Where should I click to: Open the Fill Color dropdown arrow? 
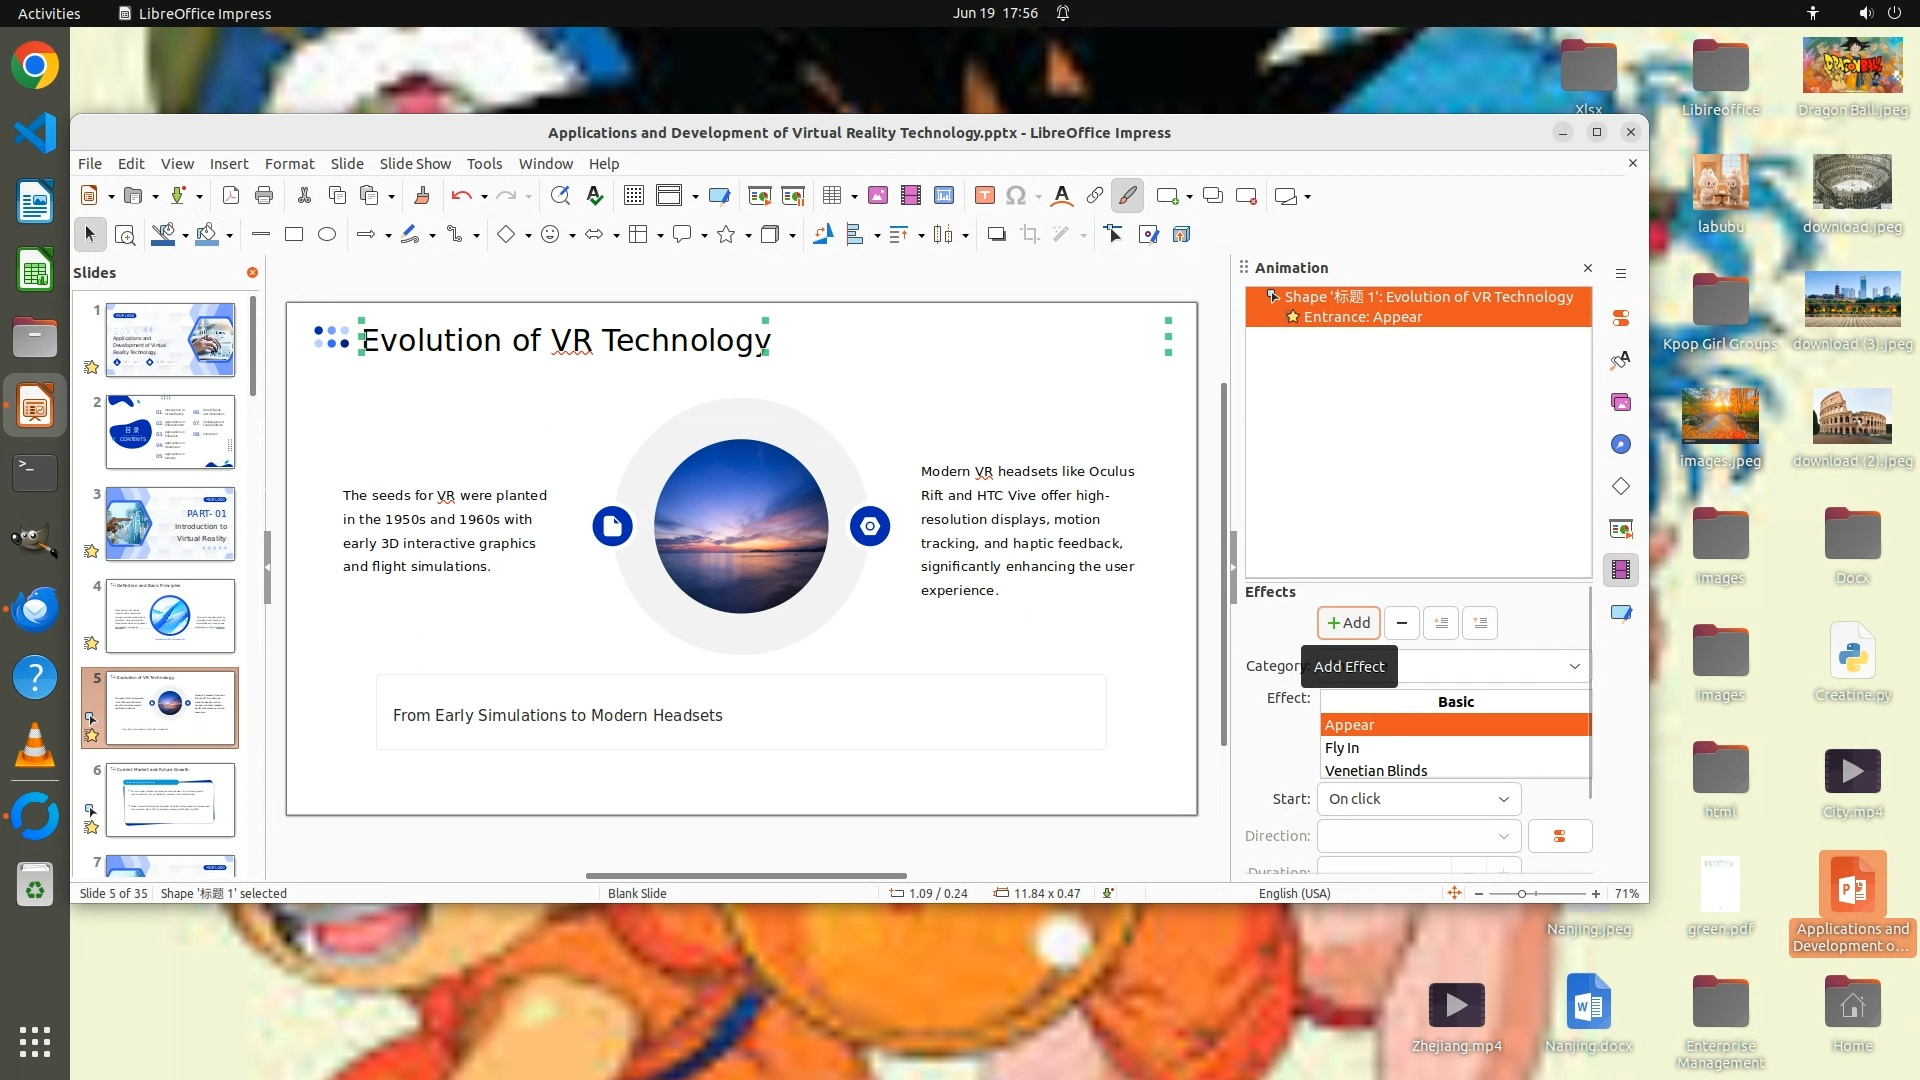pyautogui.click(x=229, y=236)
